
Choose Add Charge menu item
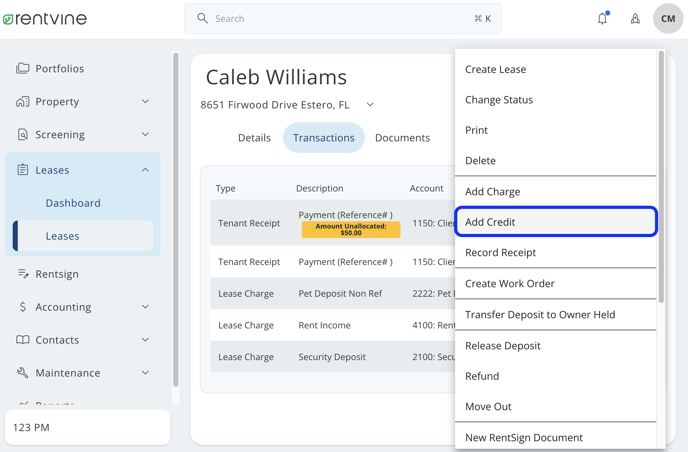pos(555,192)
